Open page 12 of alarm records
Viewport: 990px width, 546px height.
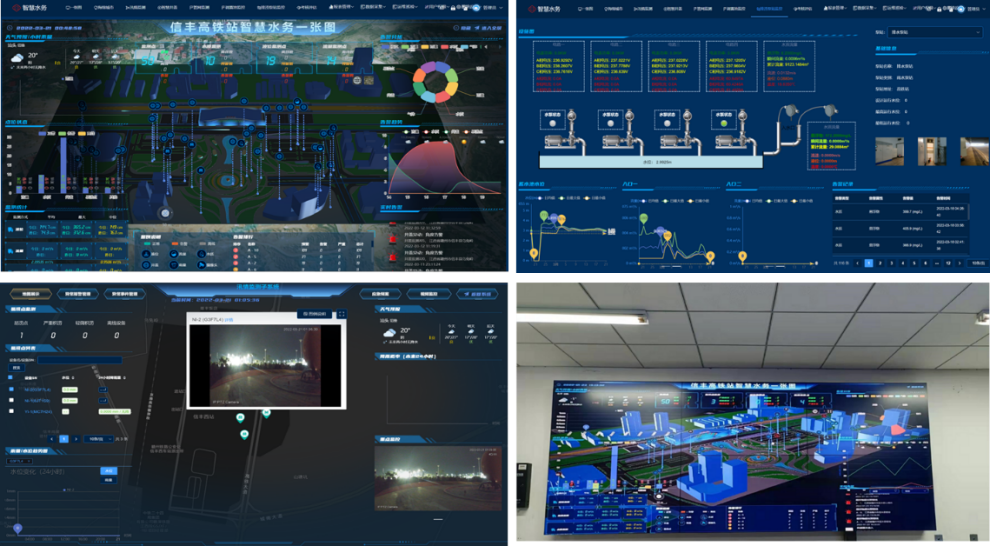coord(948,263)
